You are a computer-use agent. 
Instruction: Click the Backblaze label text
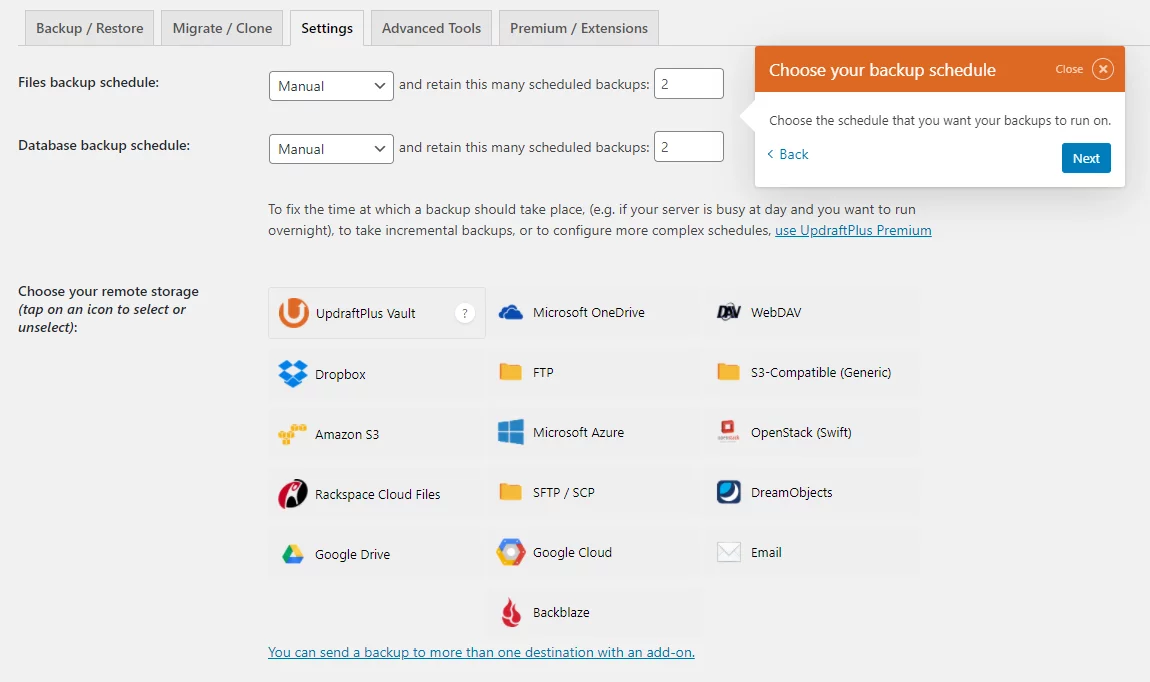click(x=561, y=612)
